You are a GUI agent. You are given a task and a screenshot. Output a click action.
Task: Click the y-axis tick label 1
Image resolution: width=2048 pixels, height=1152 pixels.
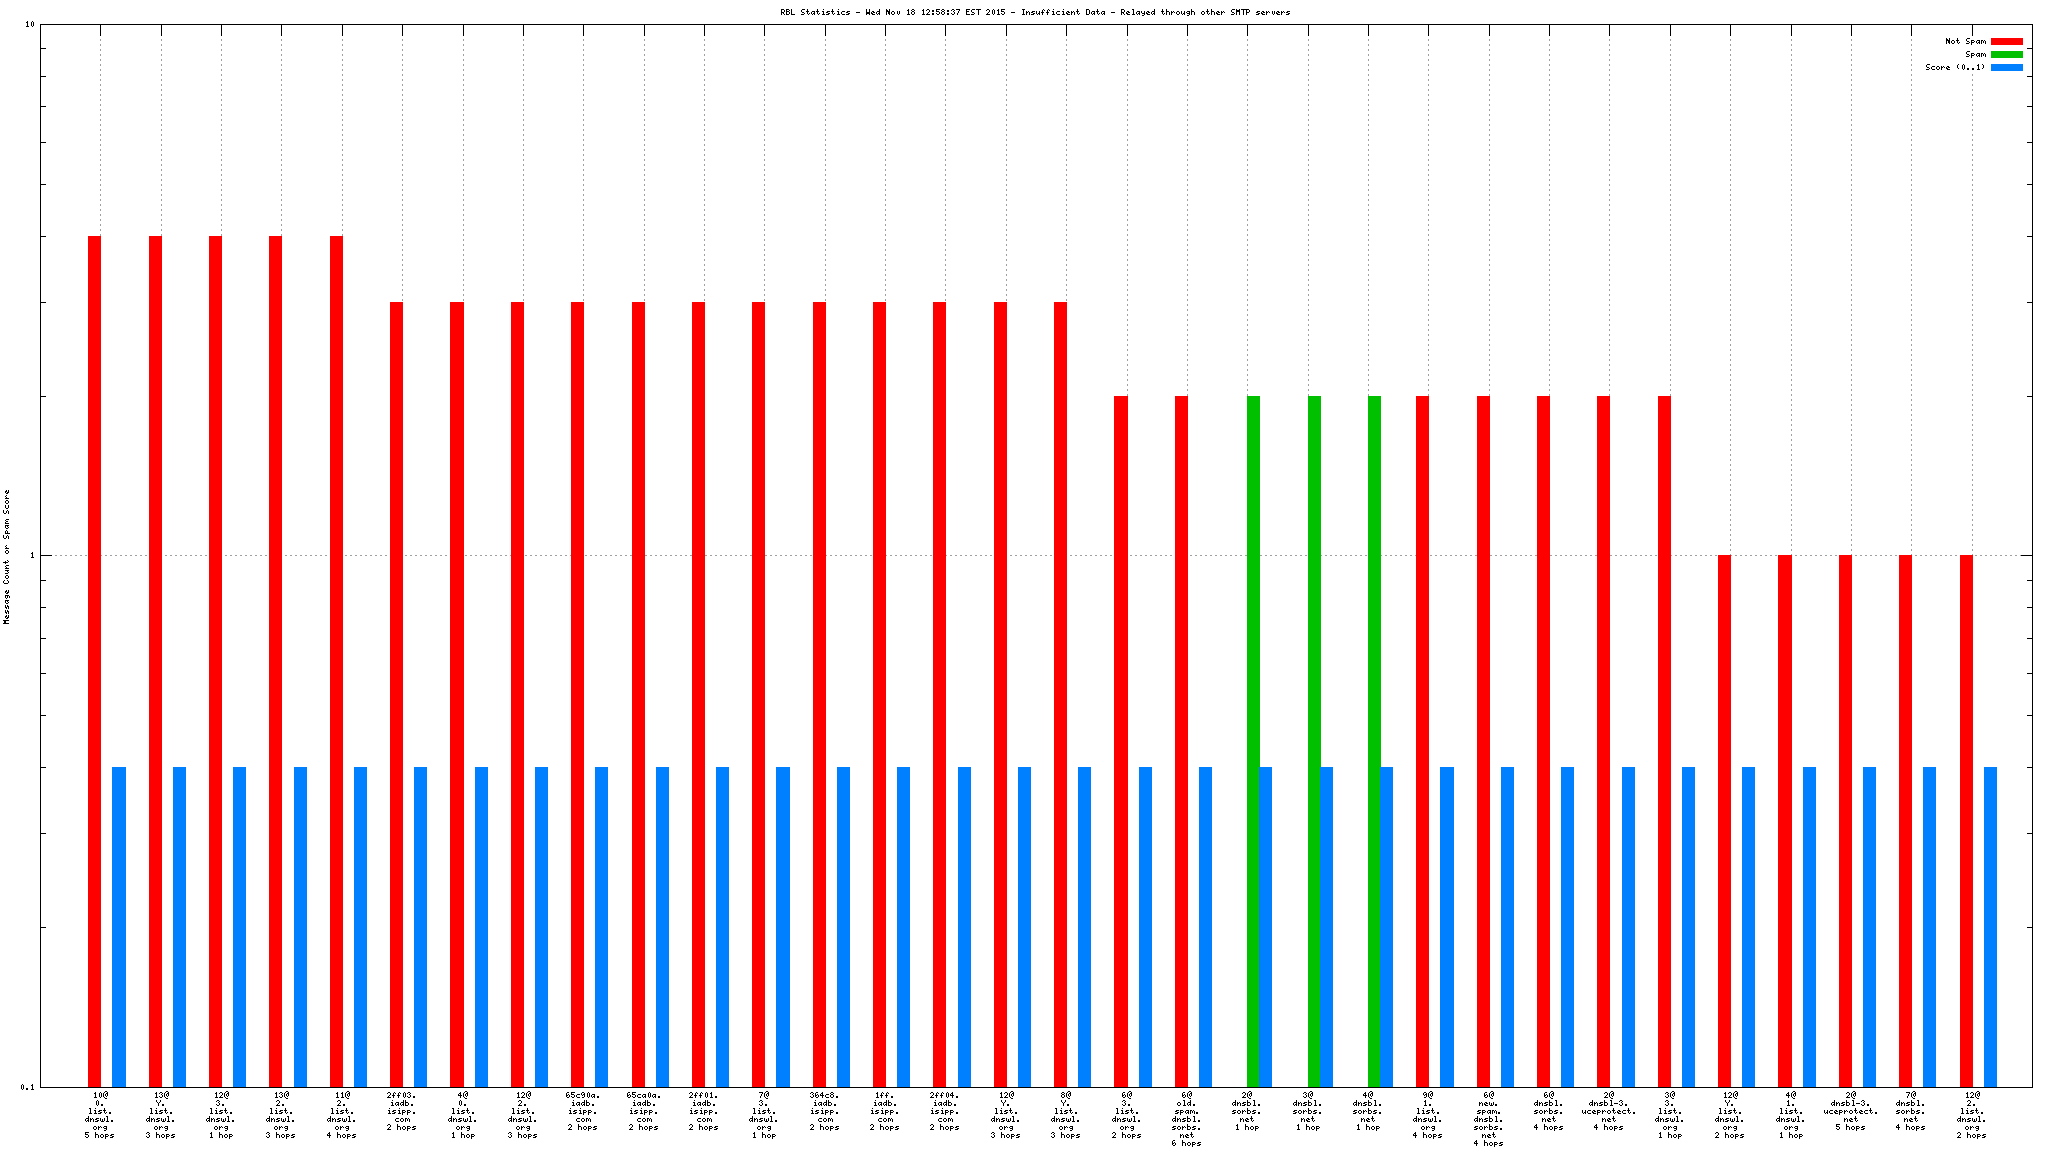31,556
